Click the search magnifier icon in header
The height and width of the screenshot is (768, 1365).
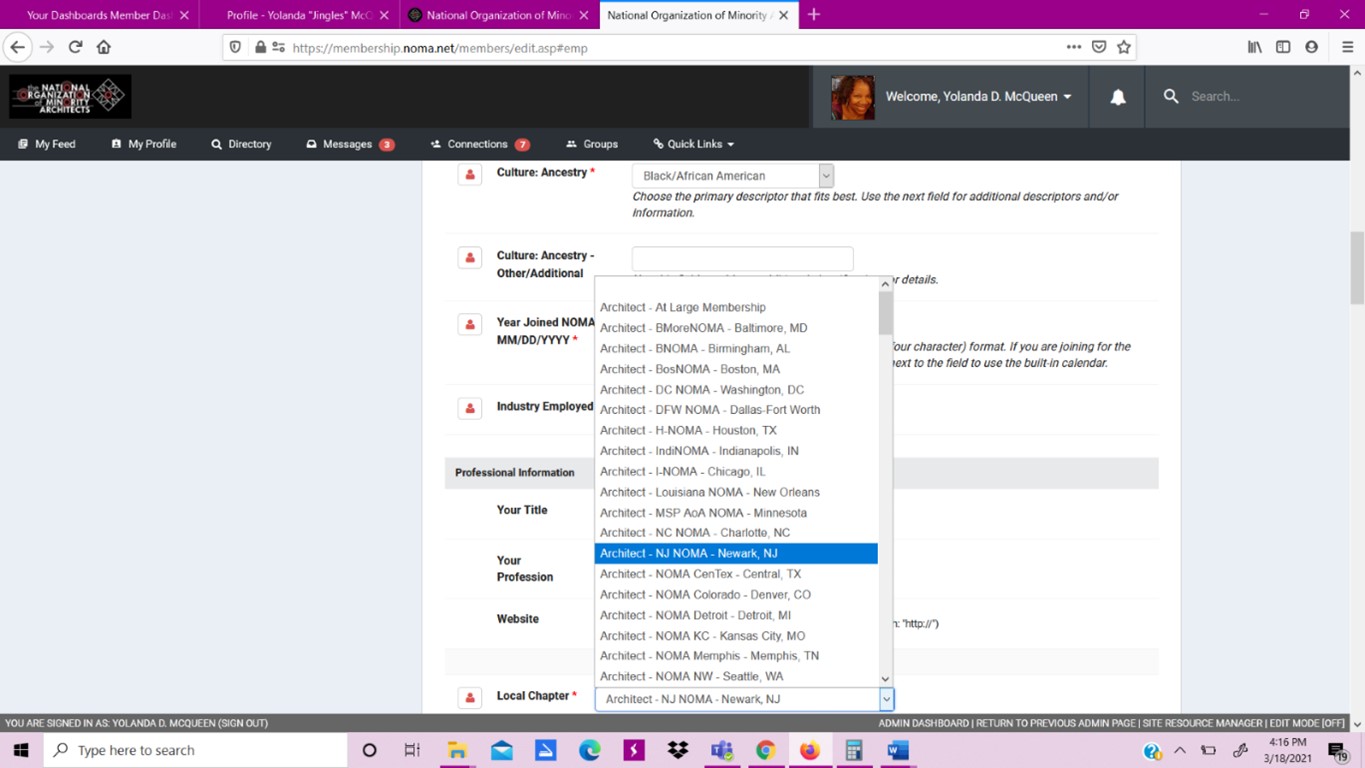1171,96
